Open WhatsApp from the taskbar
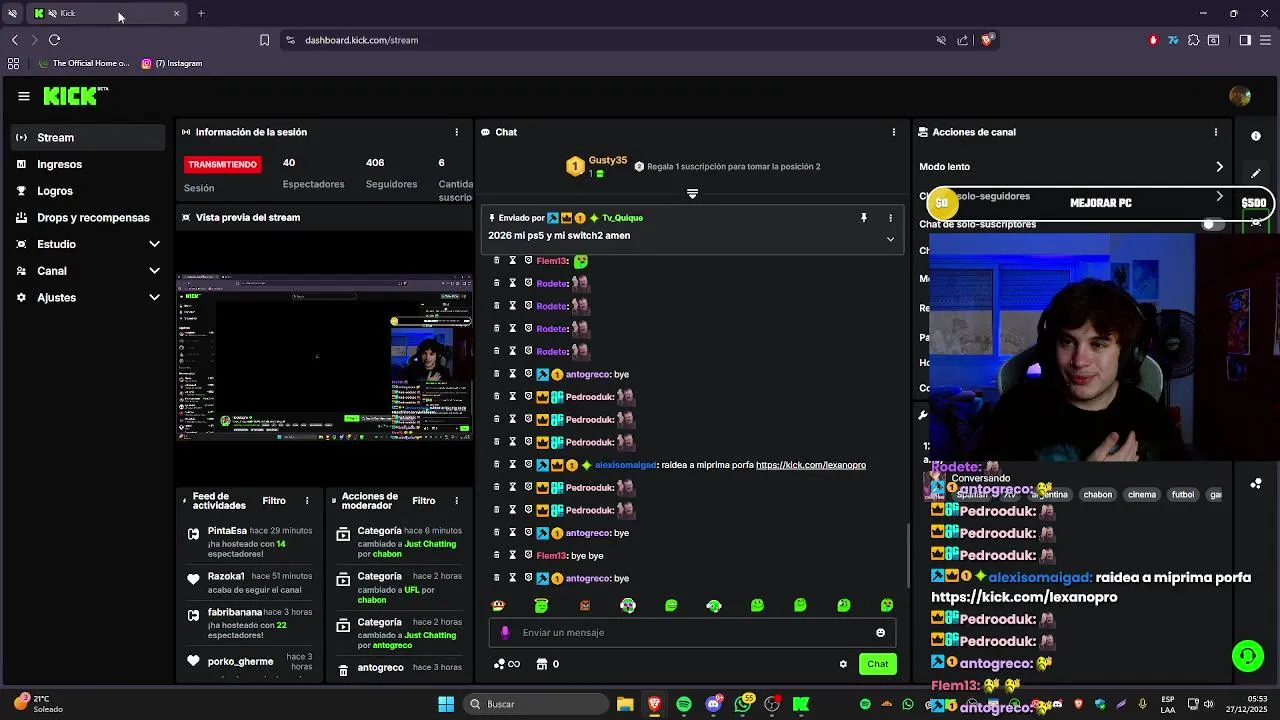The width and height of the screenshot is (1280, 720). tap(743, 704)
